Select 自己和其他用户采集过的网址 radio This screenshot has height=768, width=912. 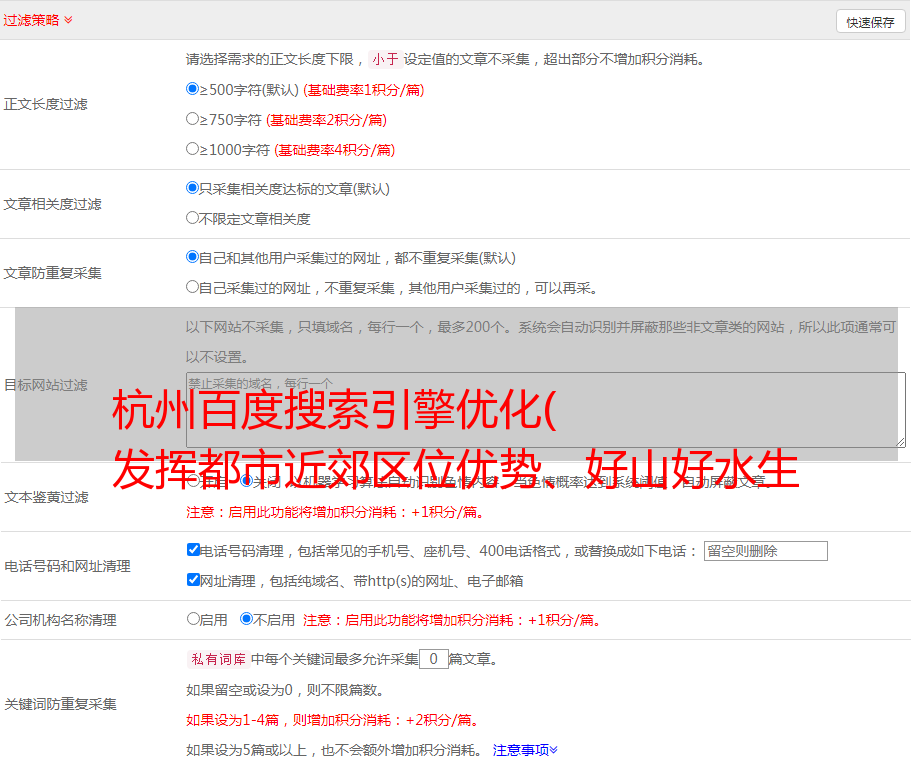tap(192, 257)
